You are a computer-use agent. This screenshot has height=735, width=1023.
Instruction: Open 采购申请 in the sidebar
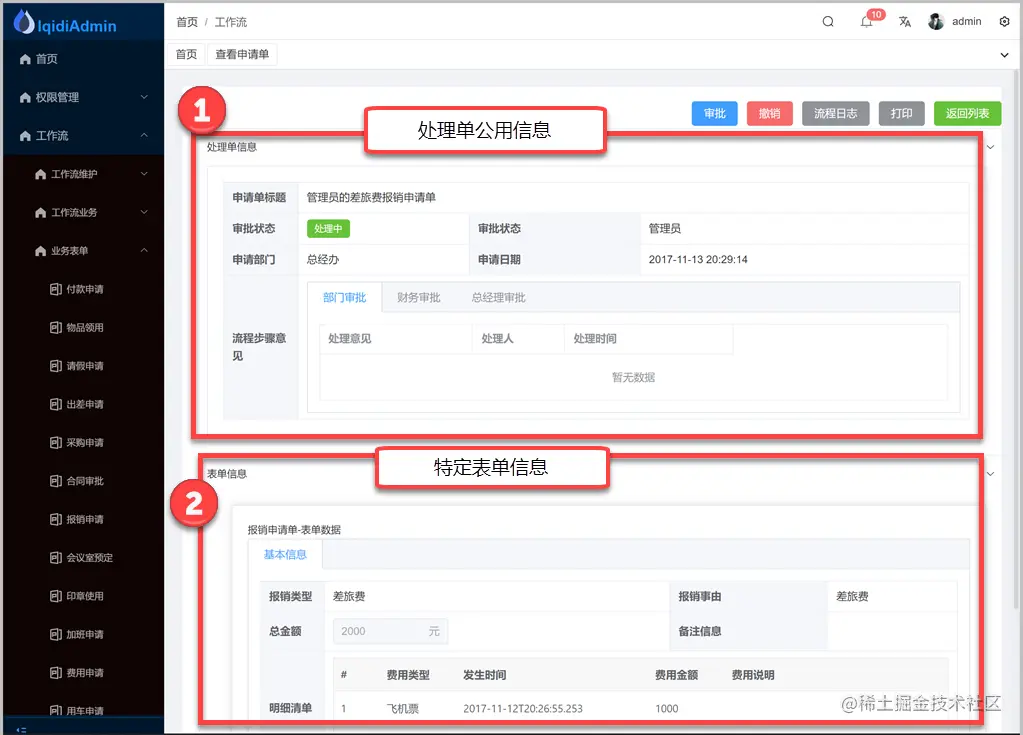85,443
